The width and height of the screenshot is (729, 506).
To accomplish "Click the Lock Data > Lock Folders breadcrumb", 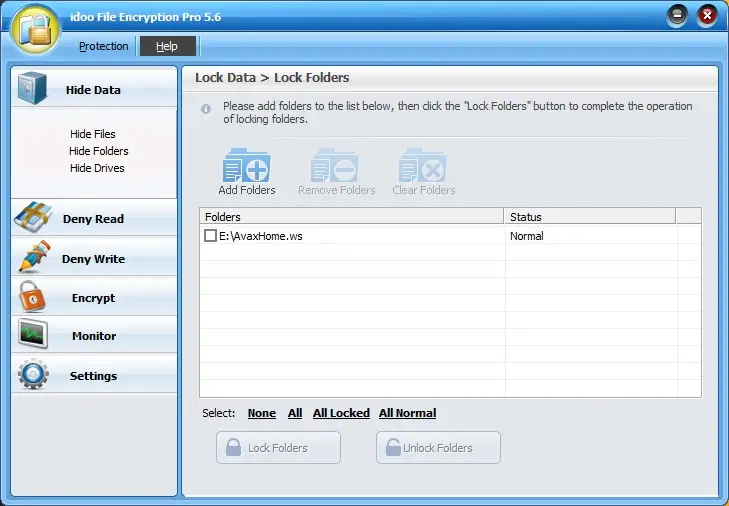I will [x=272, y=77].
